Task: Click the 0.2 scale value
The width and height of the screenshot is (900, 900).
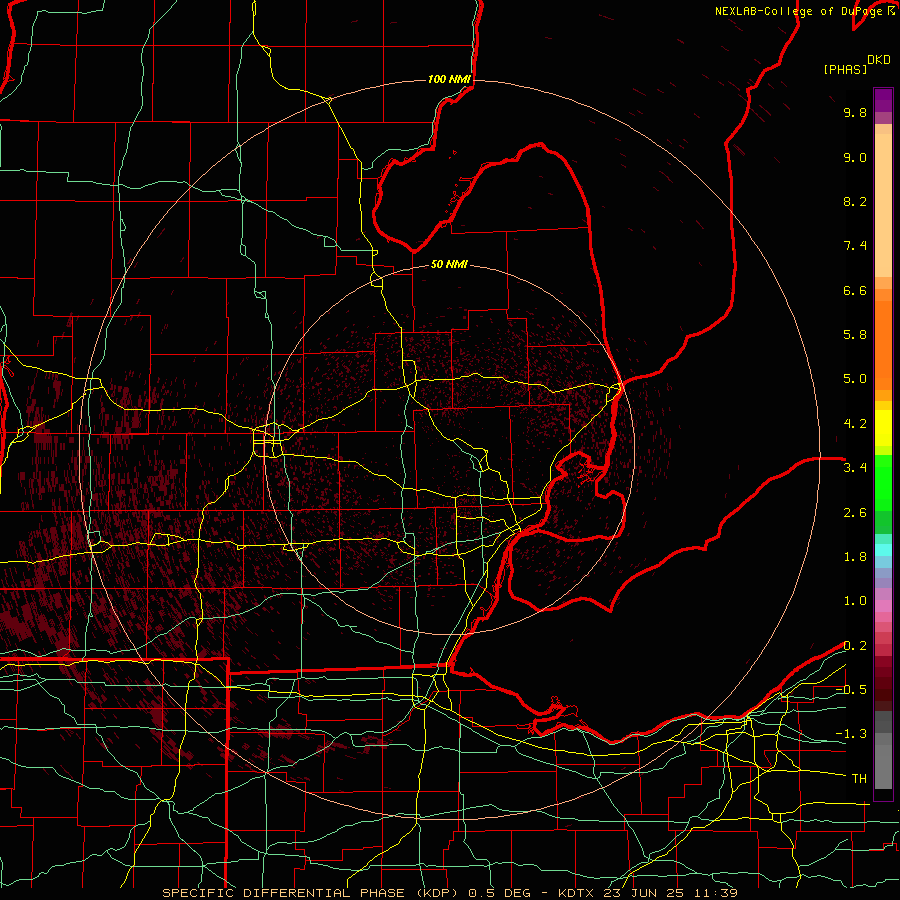Action: pos(855,646)
